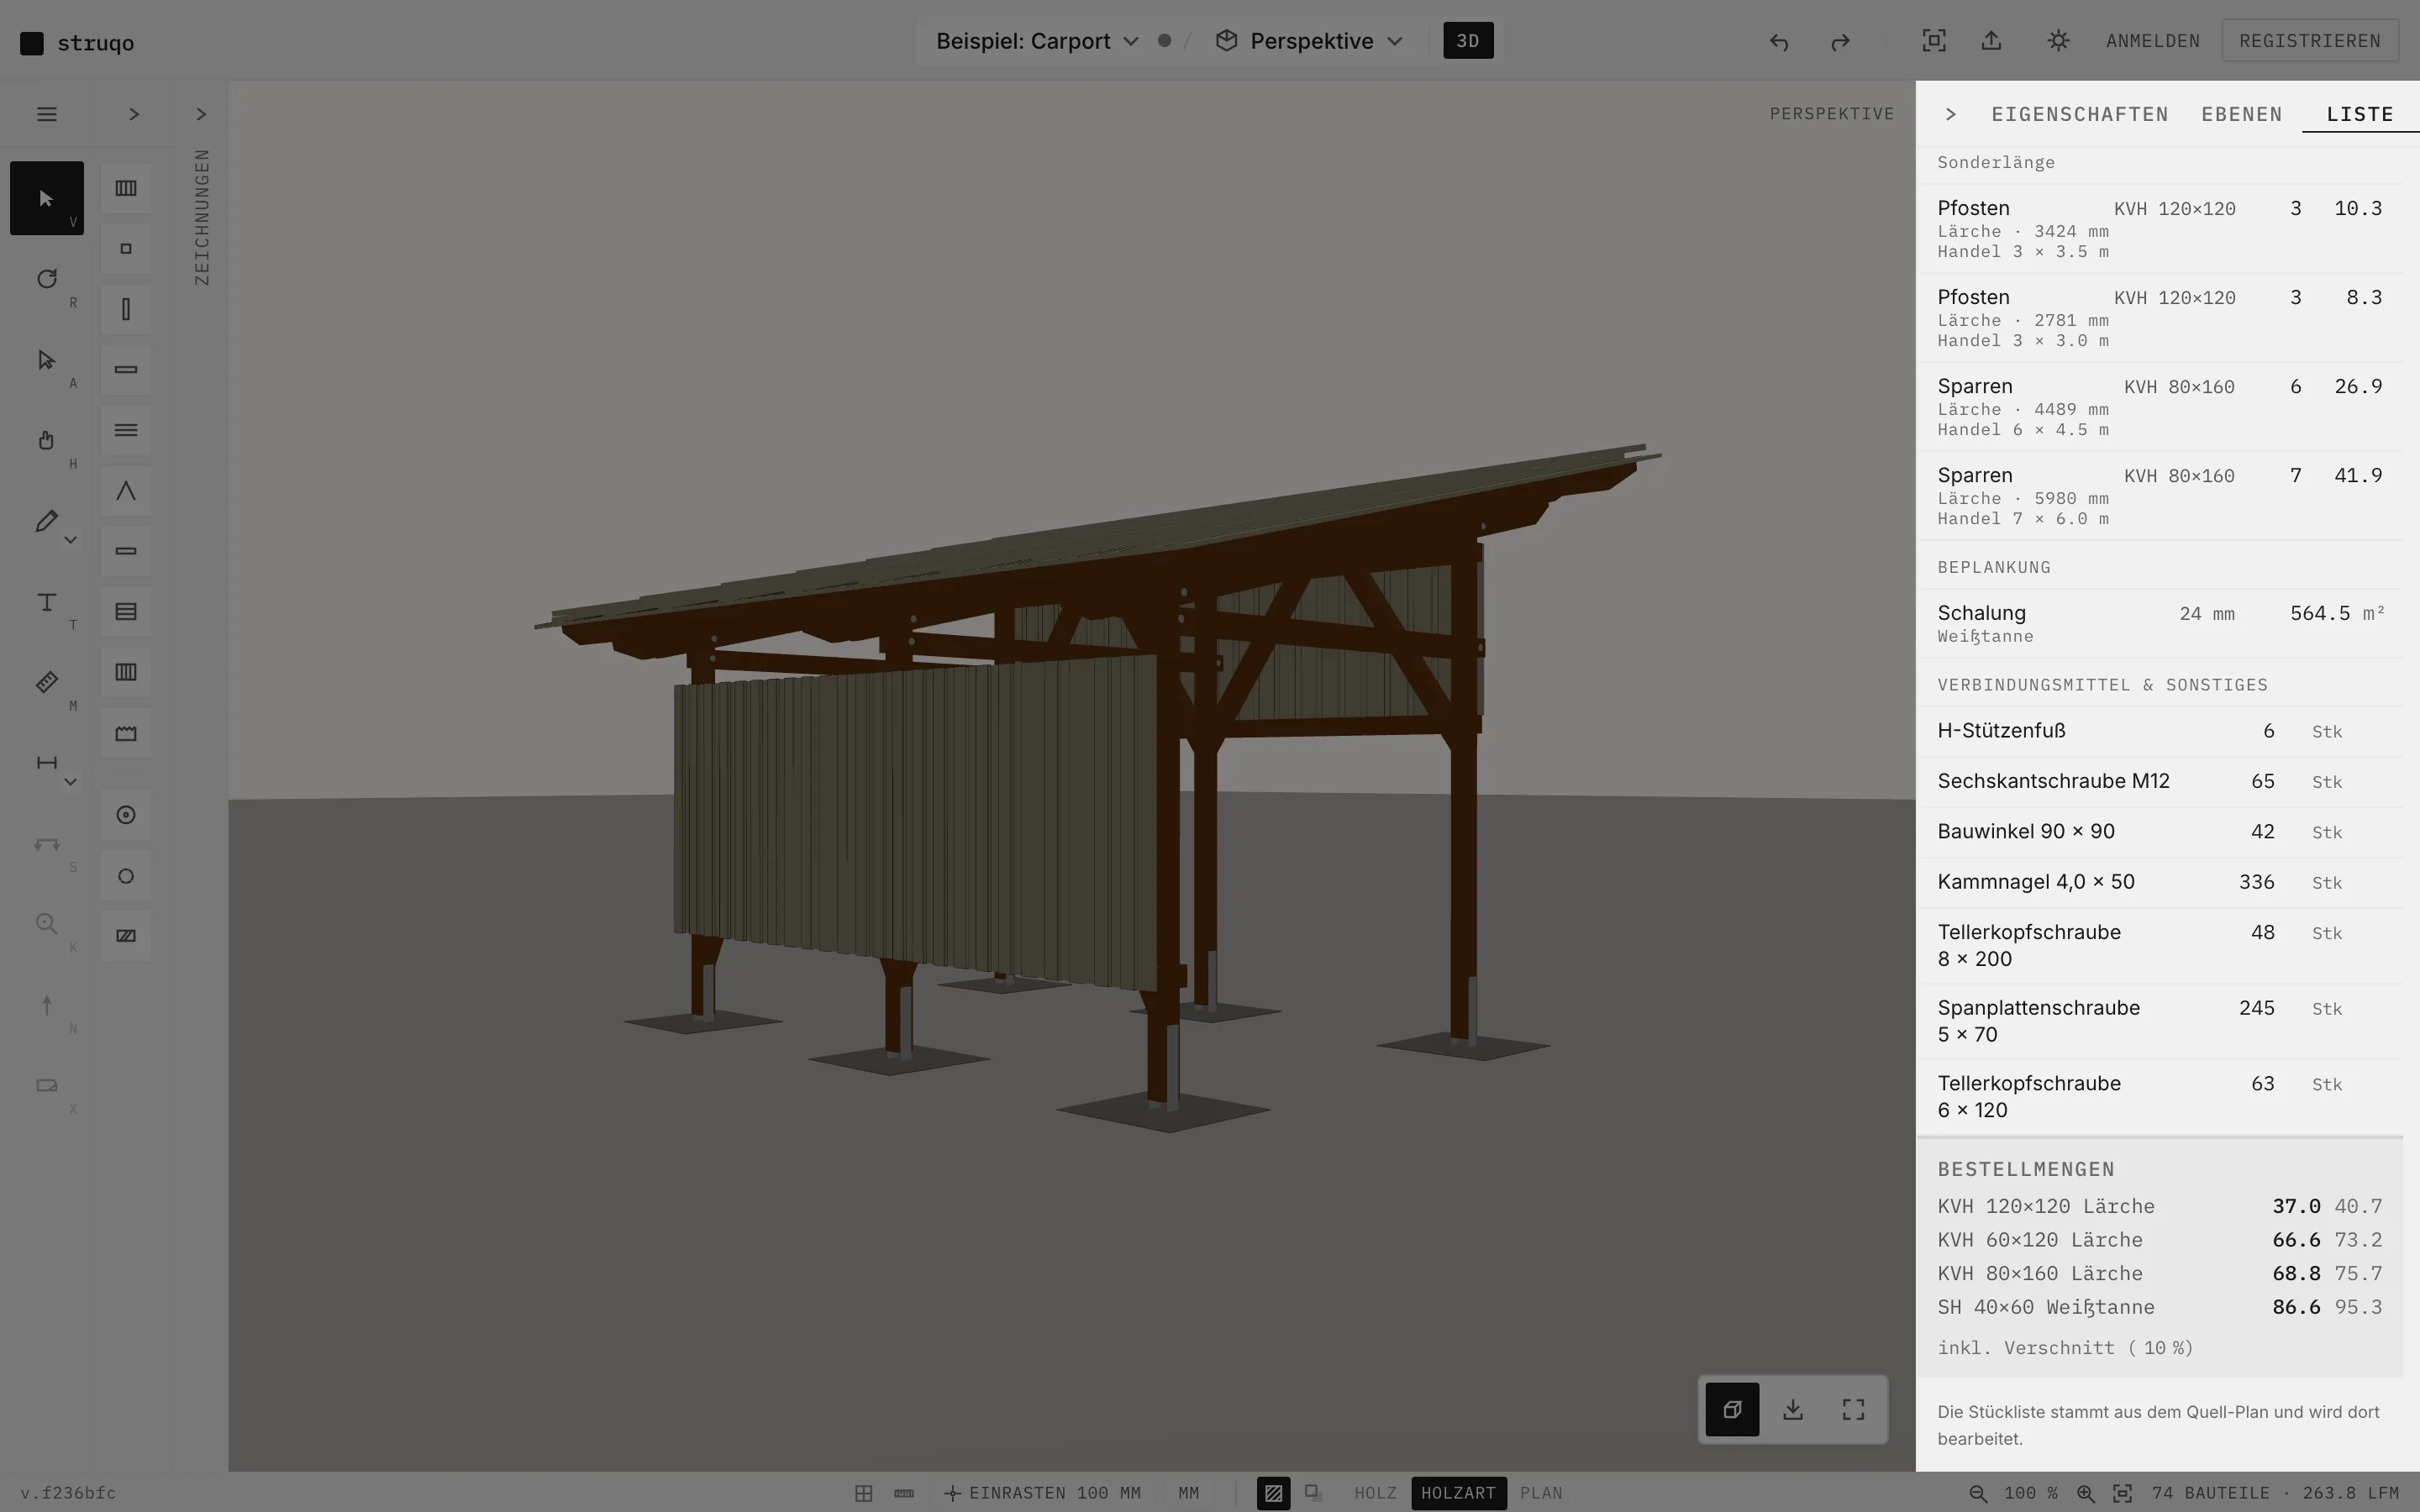This screenshot has width=2420, height=1512.
Task: Click the undo arrow icon
Action: (1778, 41)
